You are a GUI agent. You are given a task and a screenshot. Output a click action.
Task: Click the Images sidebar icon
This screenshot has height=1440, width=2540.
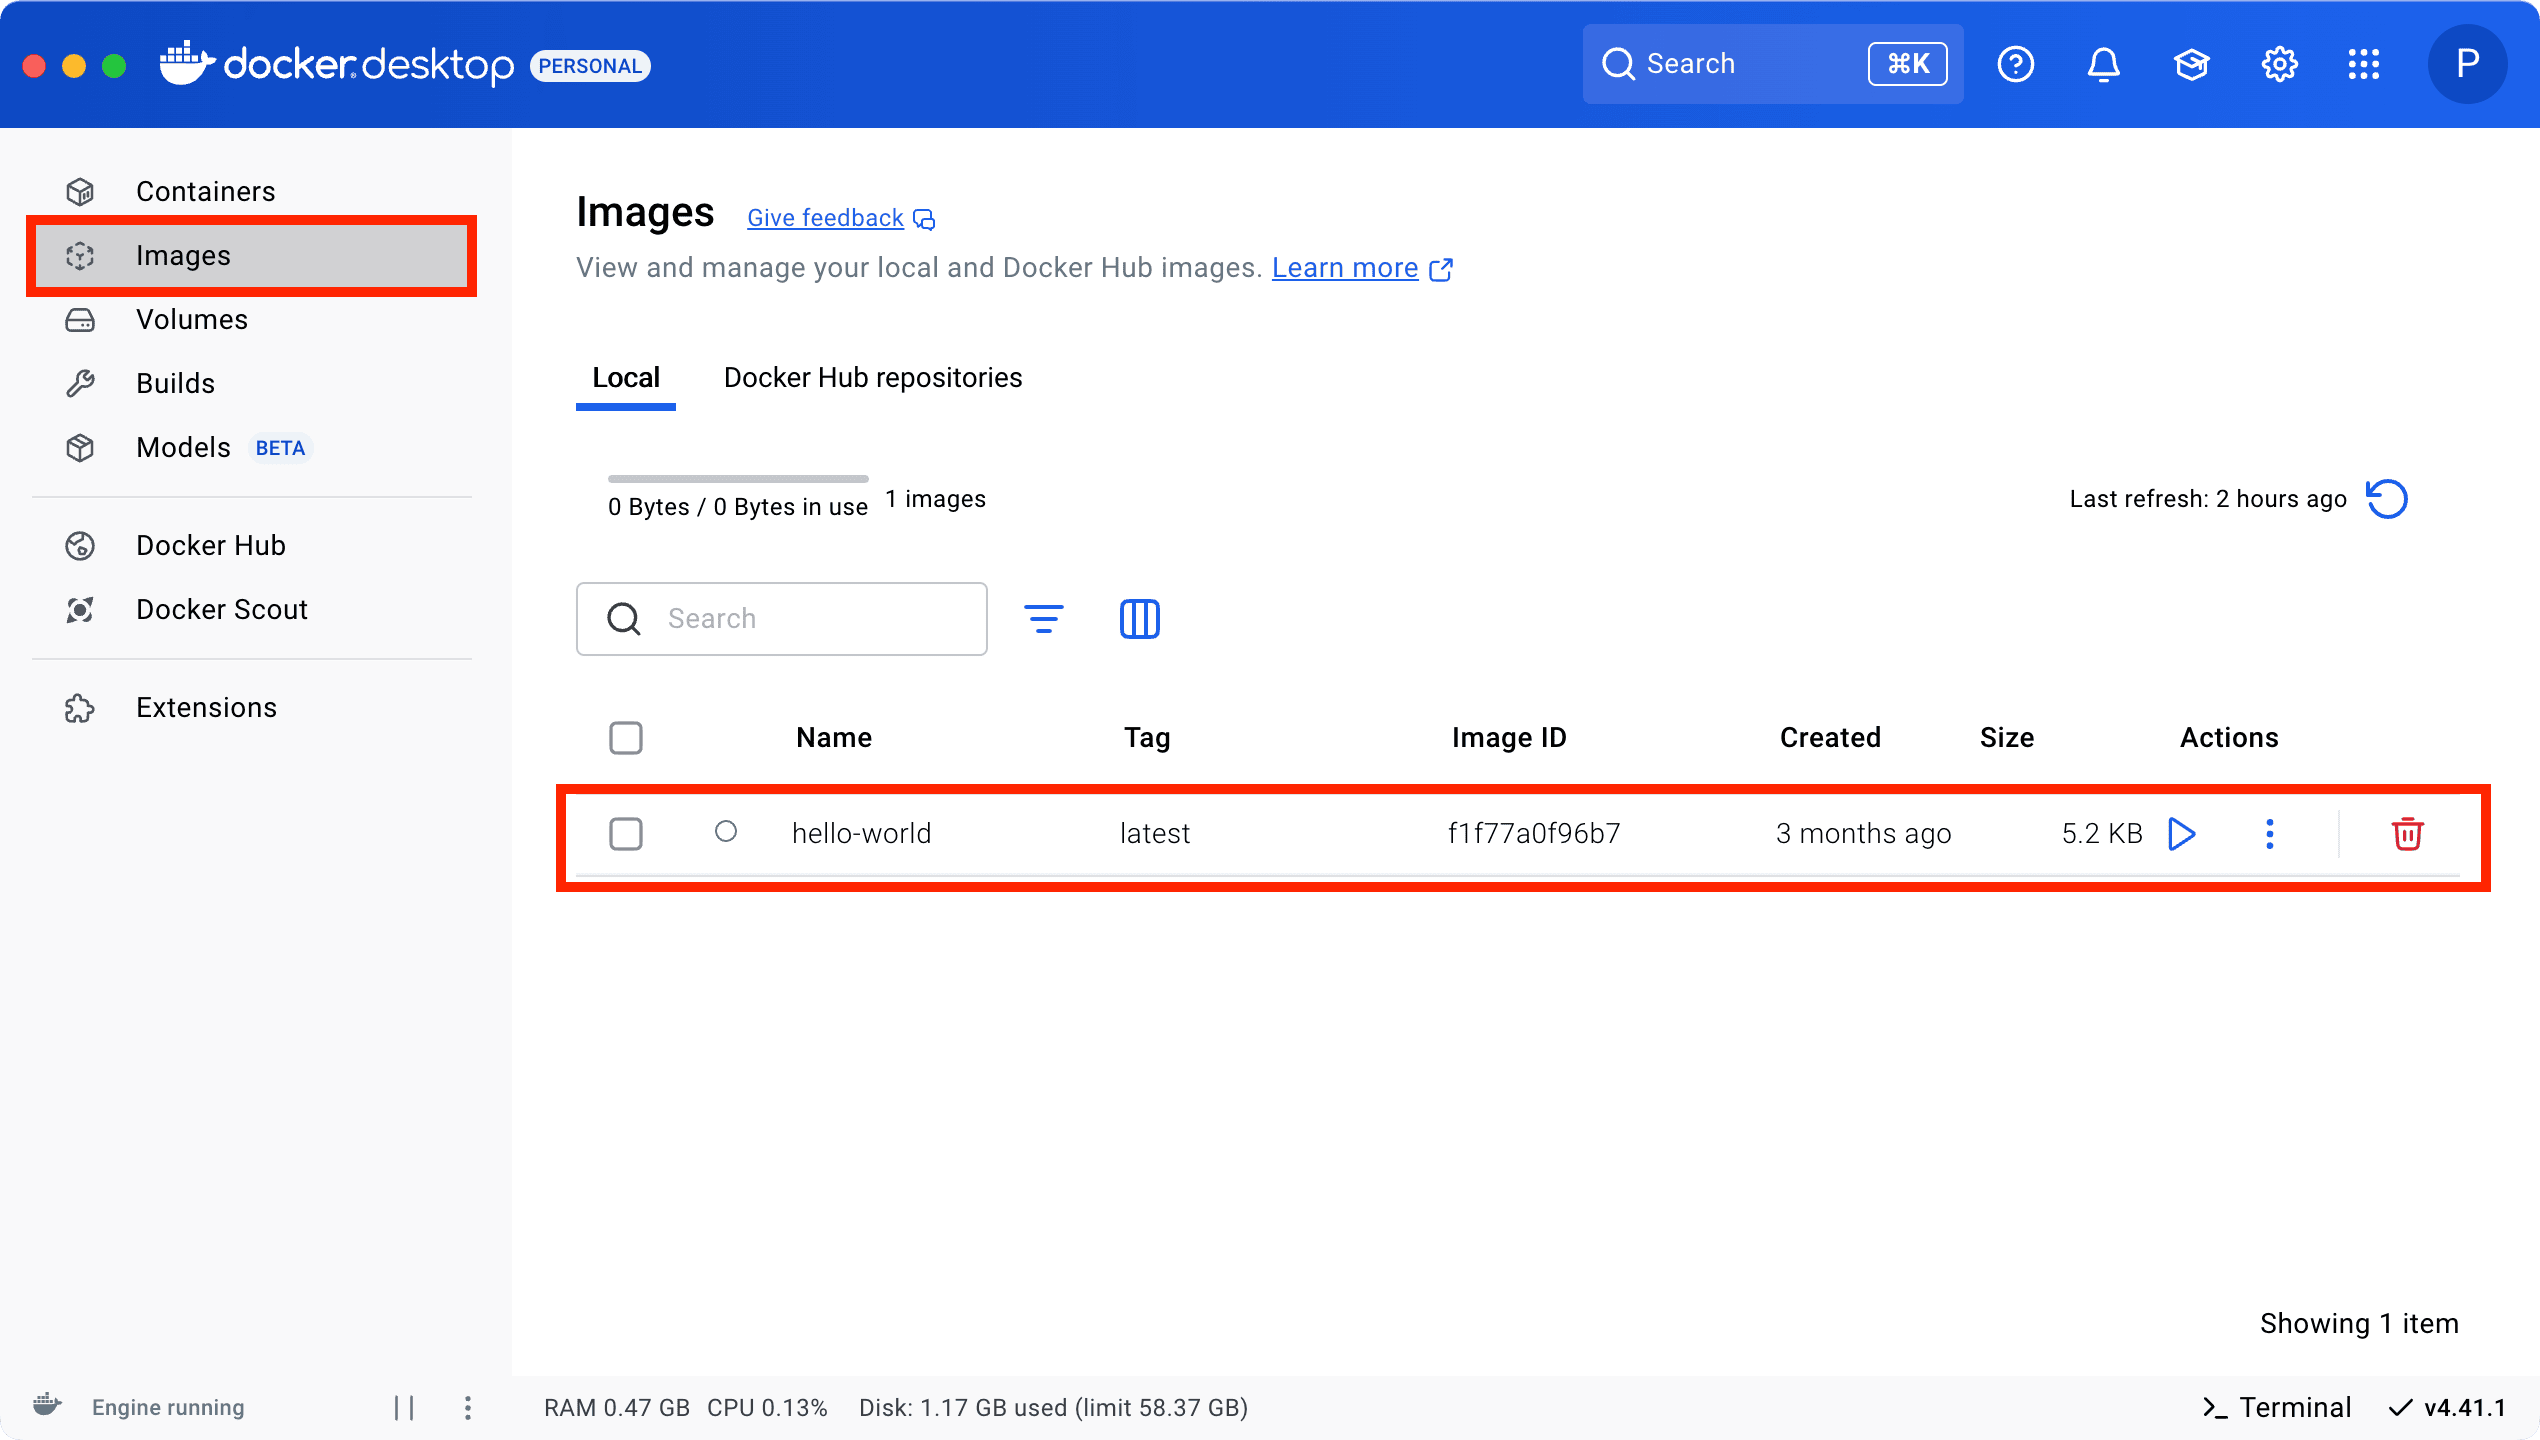tap(80, 256)
